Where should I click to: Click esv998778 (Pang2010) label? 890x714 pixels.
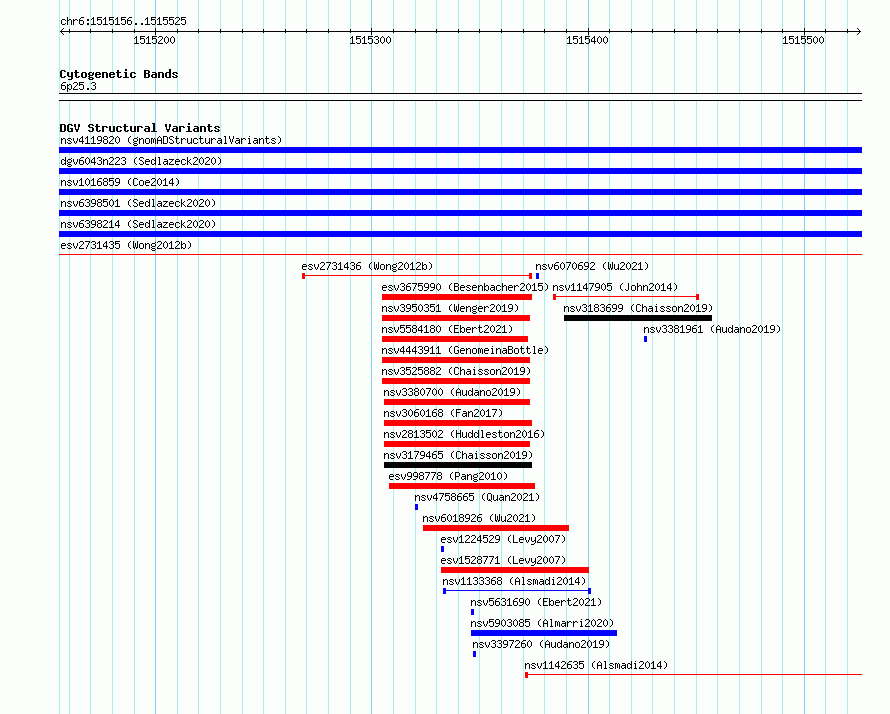pos(448,476)
